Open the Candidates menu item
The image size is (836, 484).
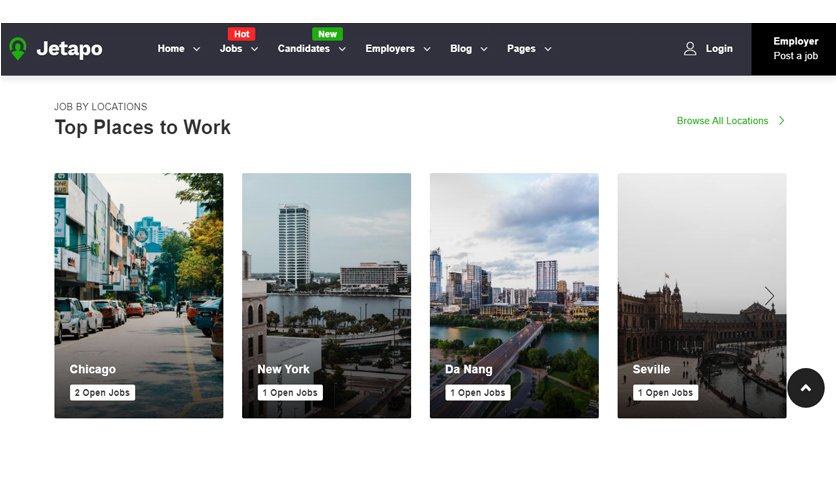click(303, 49)
